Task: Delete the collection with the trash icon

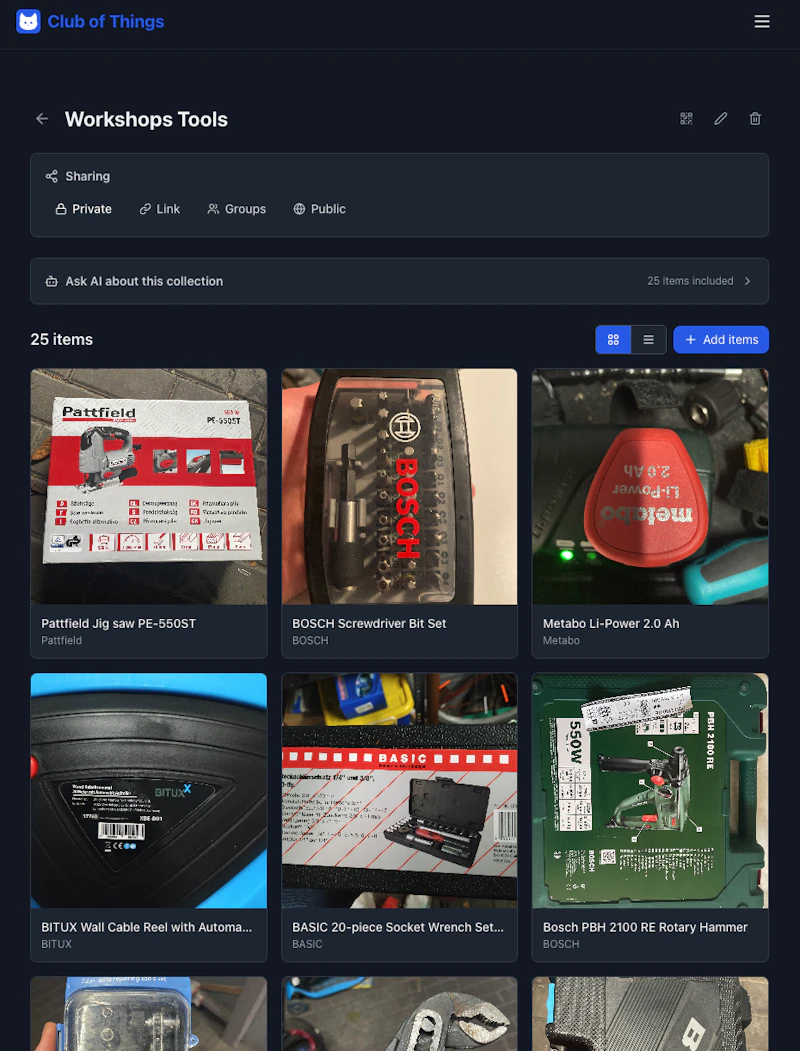Action: coord(755,119)
